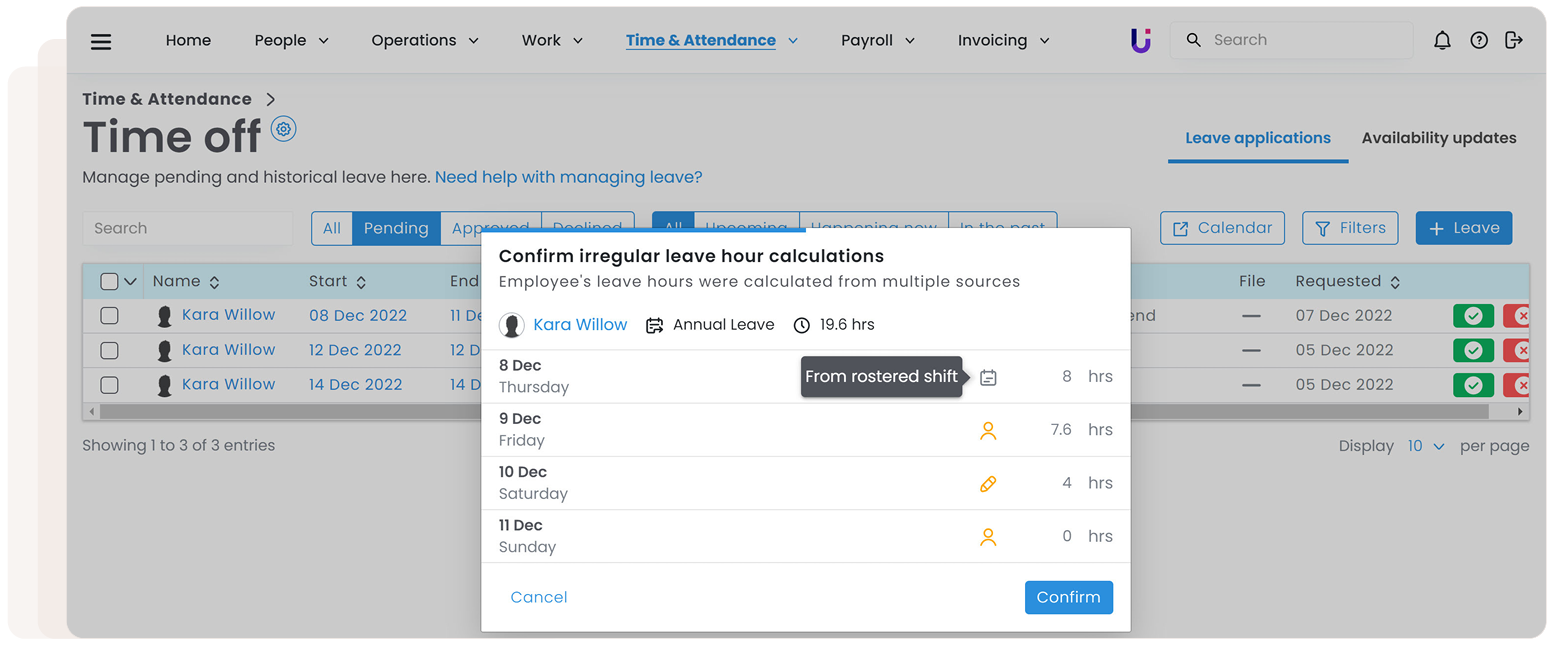1555x648 pixels.
Task: Tick the checkbox for 14 Dec 2022 row
Action: (x=110, y=385)
